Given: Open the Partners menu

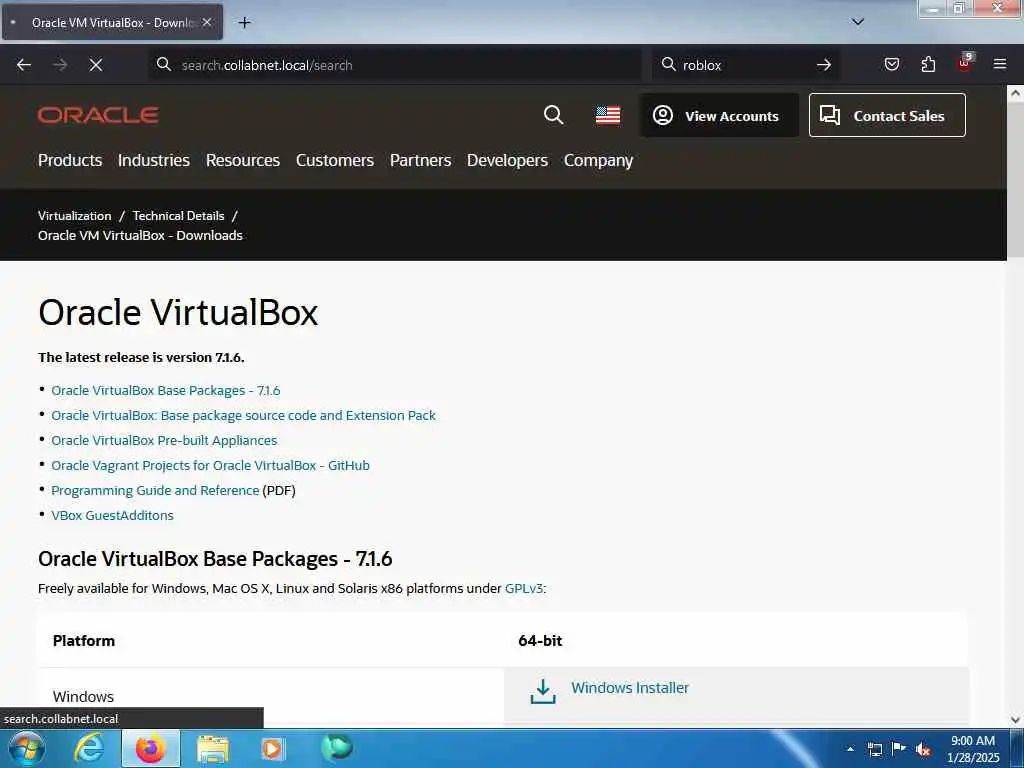Looking at the screenshot, I should click(x=420, y=160).
